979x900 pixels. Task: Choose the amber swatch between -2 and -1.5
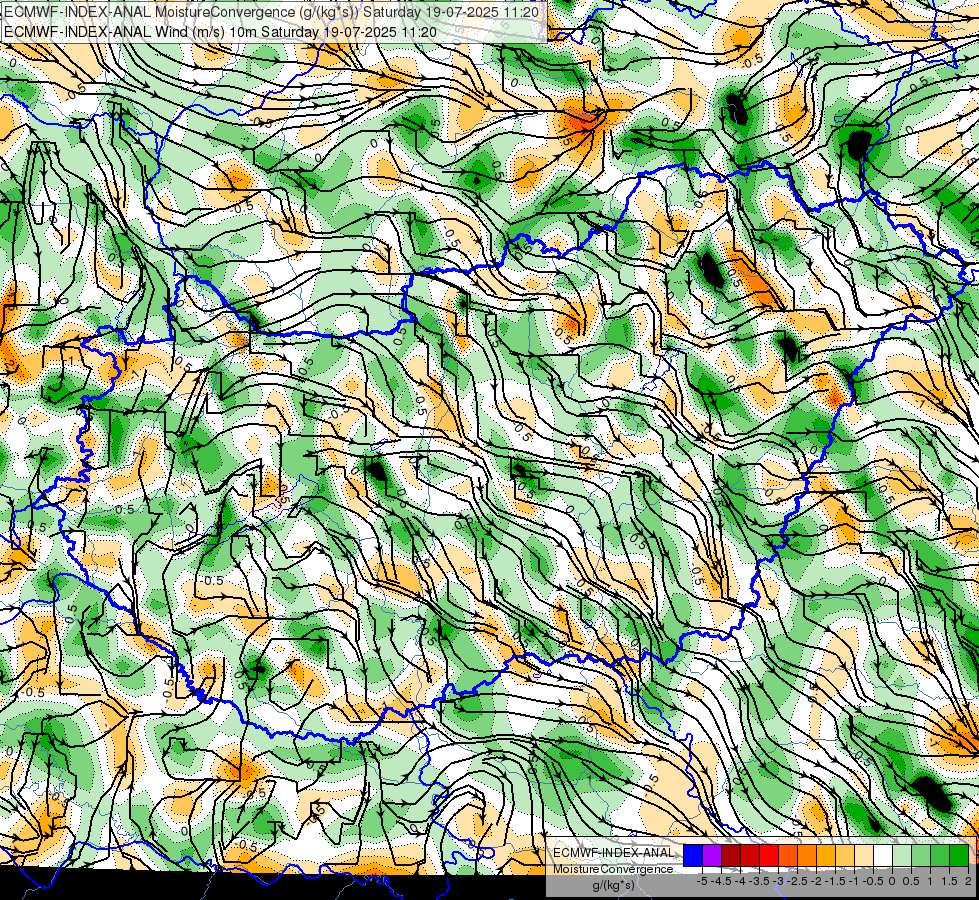tap(826, 856)
